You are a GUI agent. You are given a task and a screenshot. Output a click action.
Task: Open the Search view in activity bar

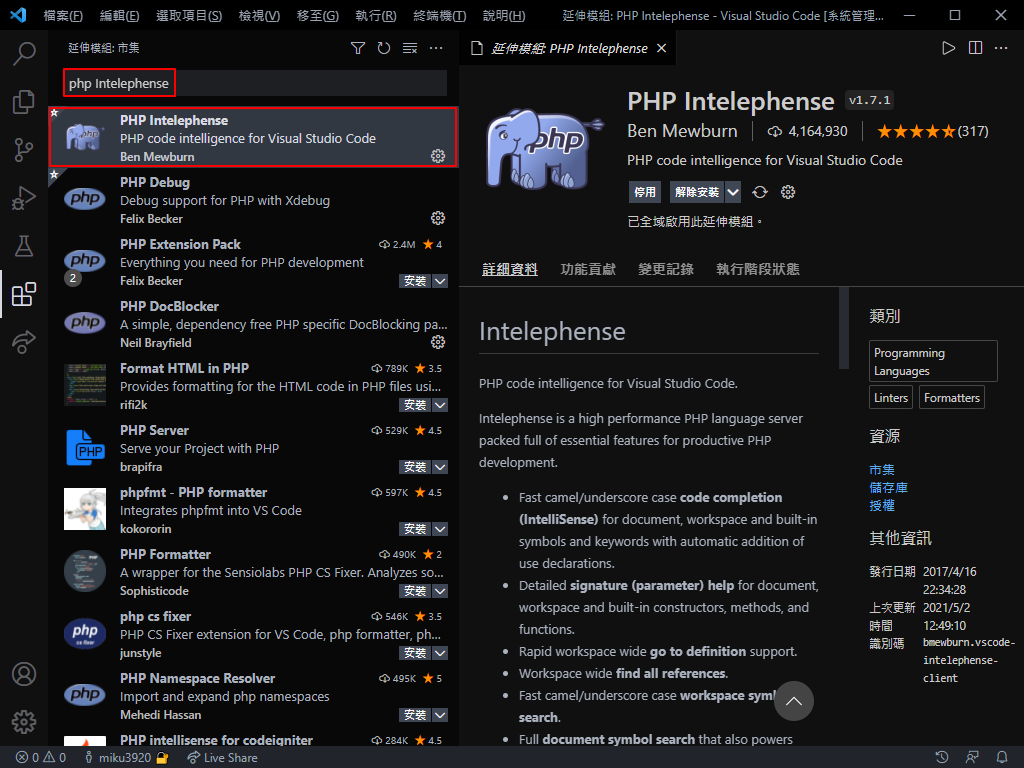tap(24, 54)
